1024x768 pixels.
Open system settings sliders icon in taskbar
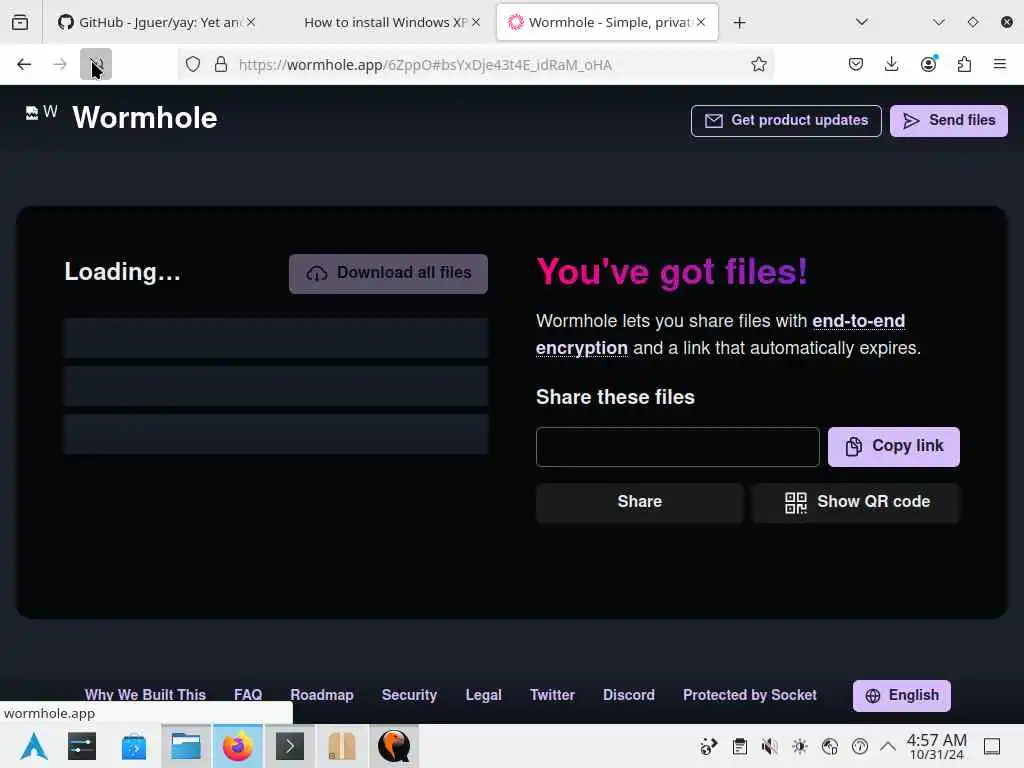click(x=82, y=746)
